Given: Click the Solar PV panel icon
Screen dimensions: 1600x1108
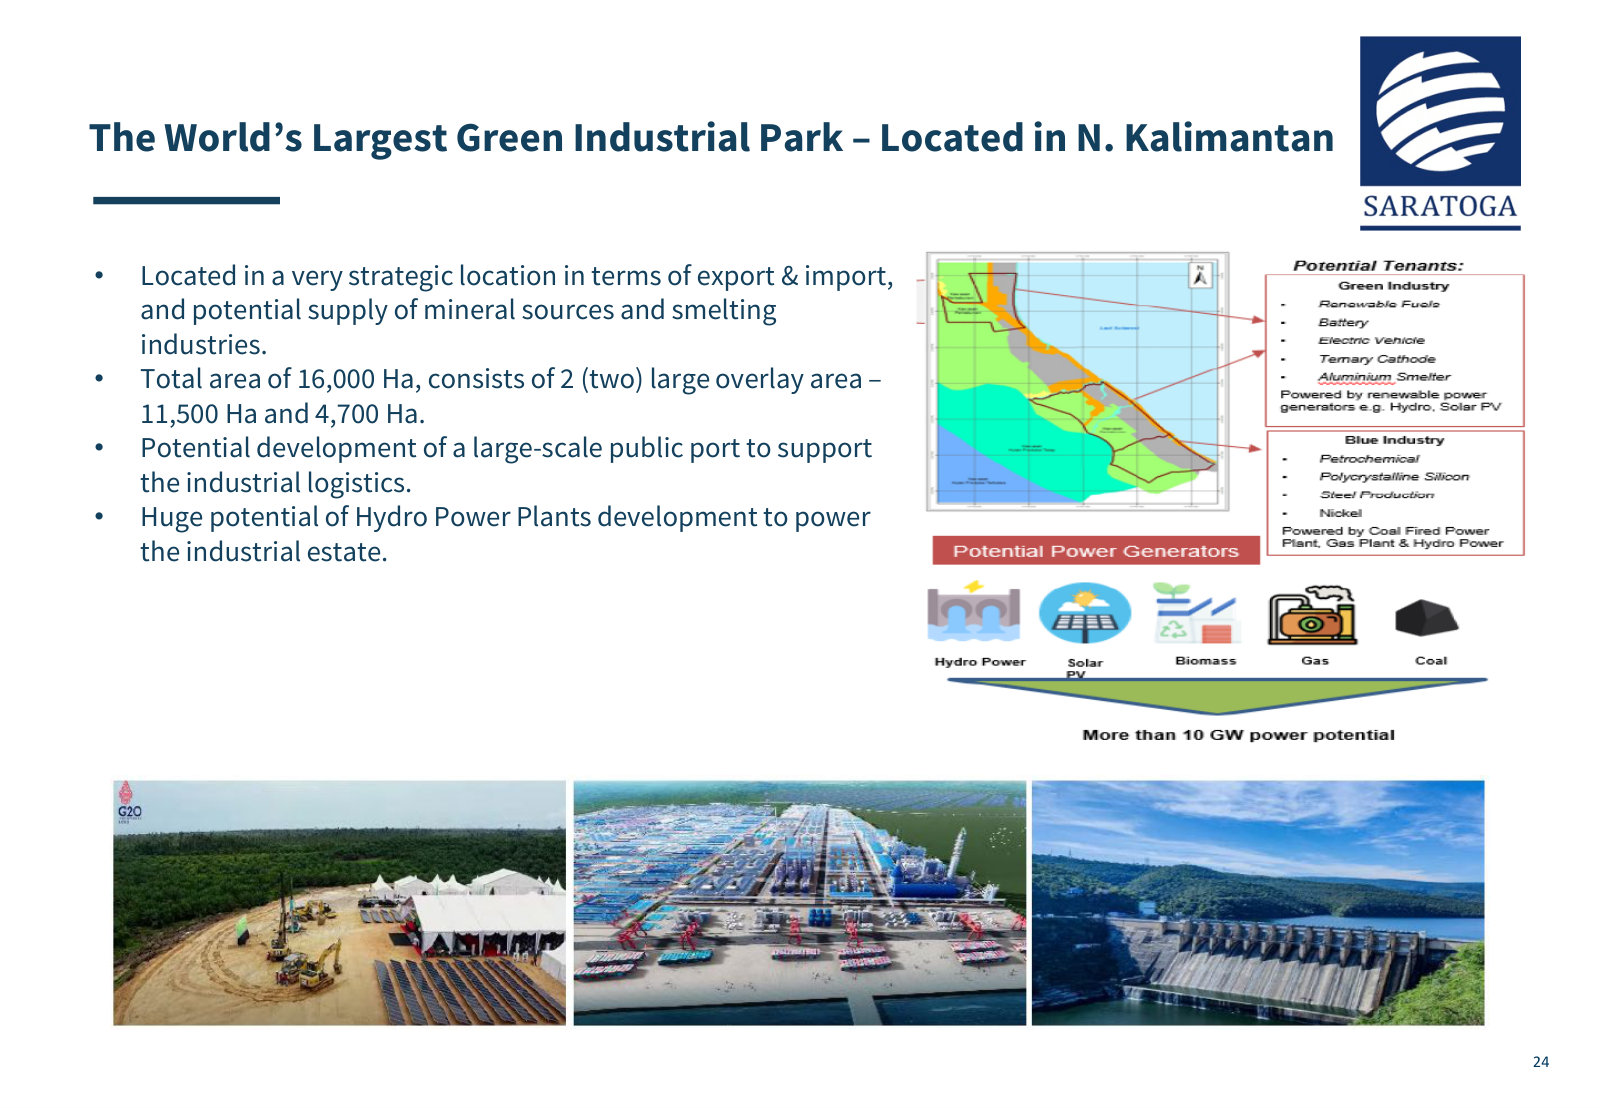Looking at the screenshot, I should coord(1085,614).
